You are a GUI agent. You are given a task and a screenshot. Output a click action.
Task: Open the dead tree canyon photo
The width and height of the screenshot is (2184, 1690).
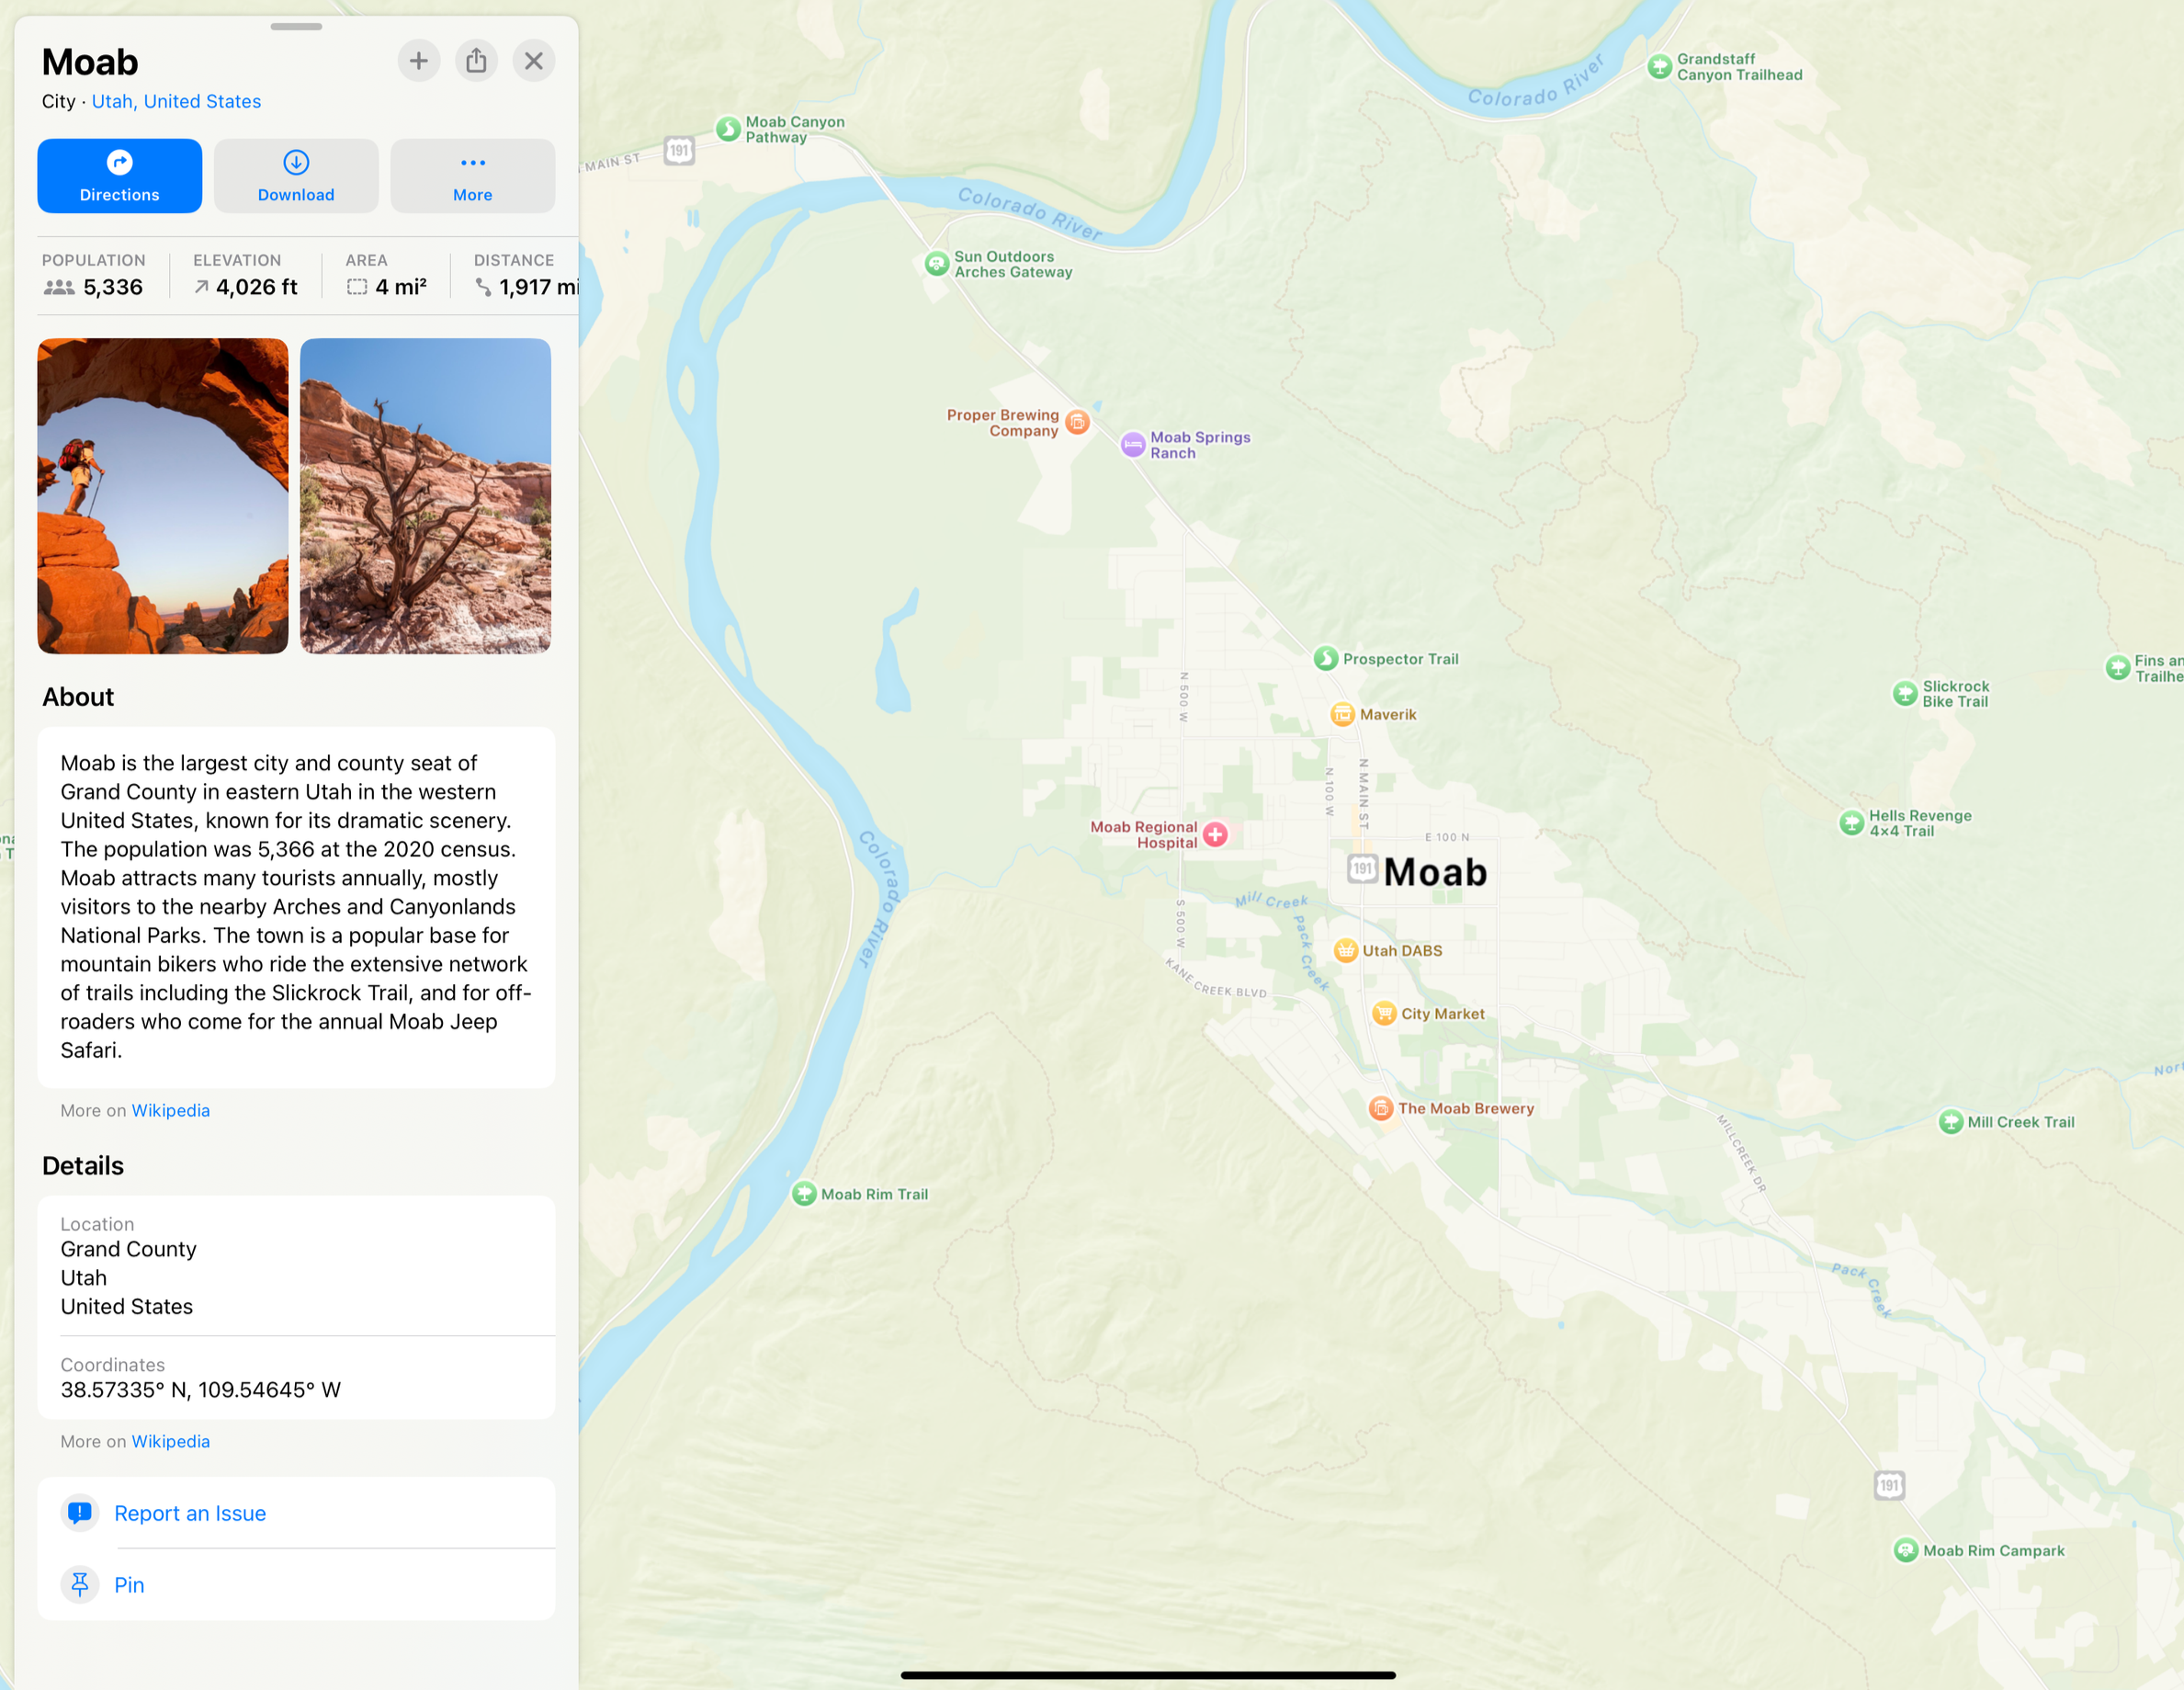[x=425, y=495]
